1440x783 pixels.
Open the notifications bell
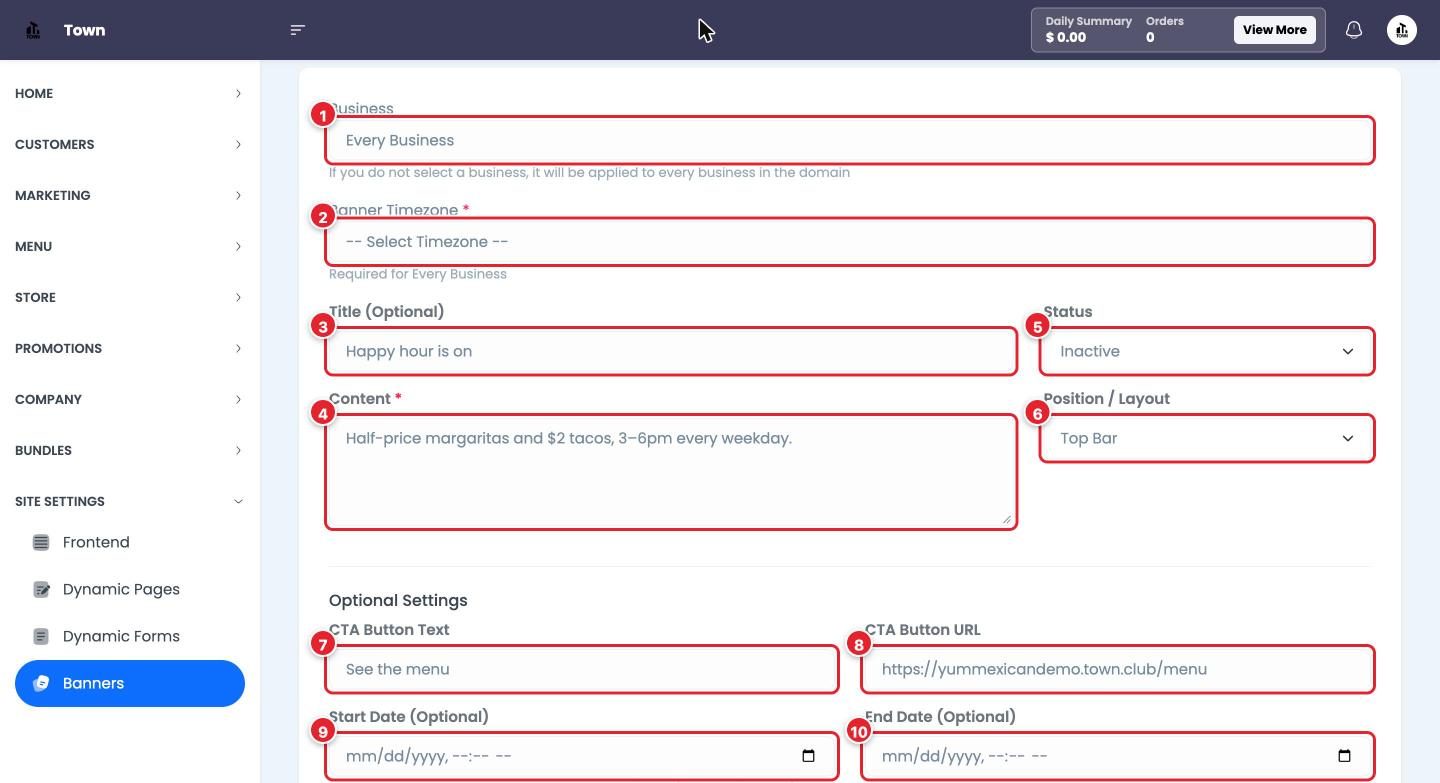1354,30
